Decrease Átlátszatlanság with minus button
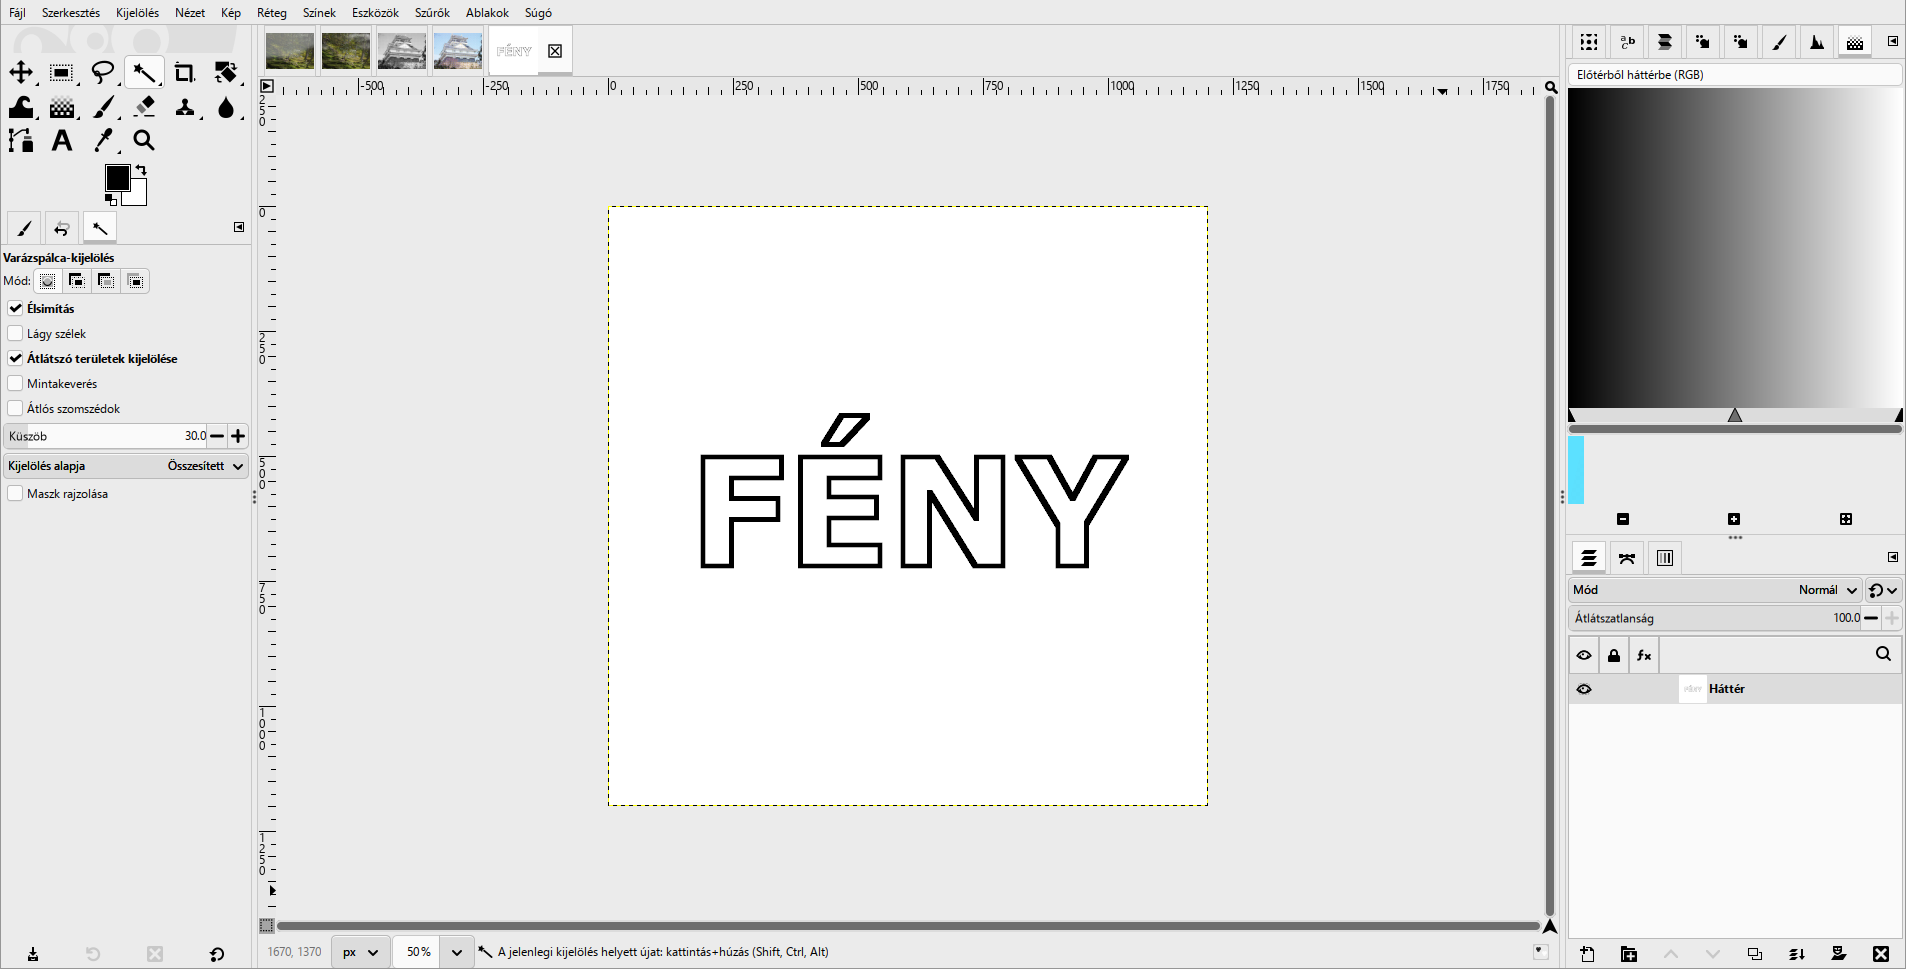Image resolution: width=1906 pixels, height=969 pixels. (1871, 618)
